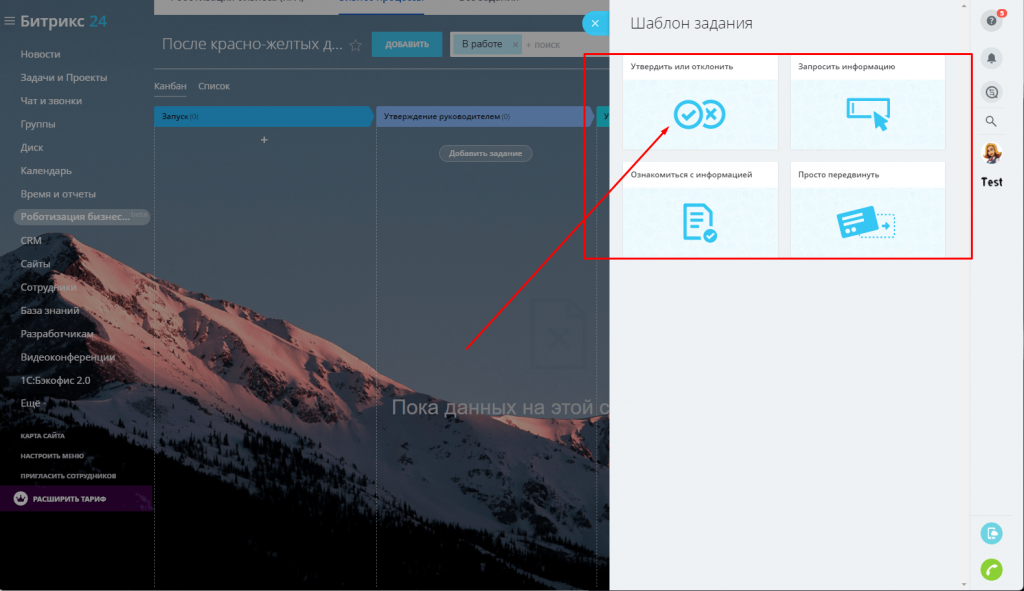Select the 'Утвердить или отклонить' template icon
Viewport: 1024px width, 591px height.
[698, 114]
